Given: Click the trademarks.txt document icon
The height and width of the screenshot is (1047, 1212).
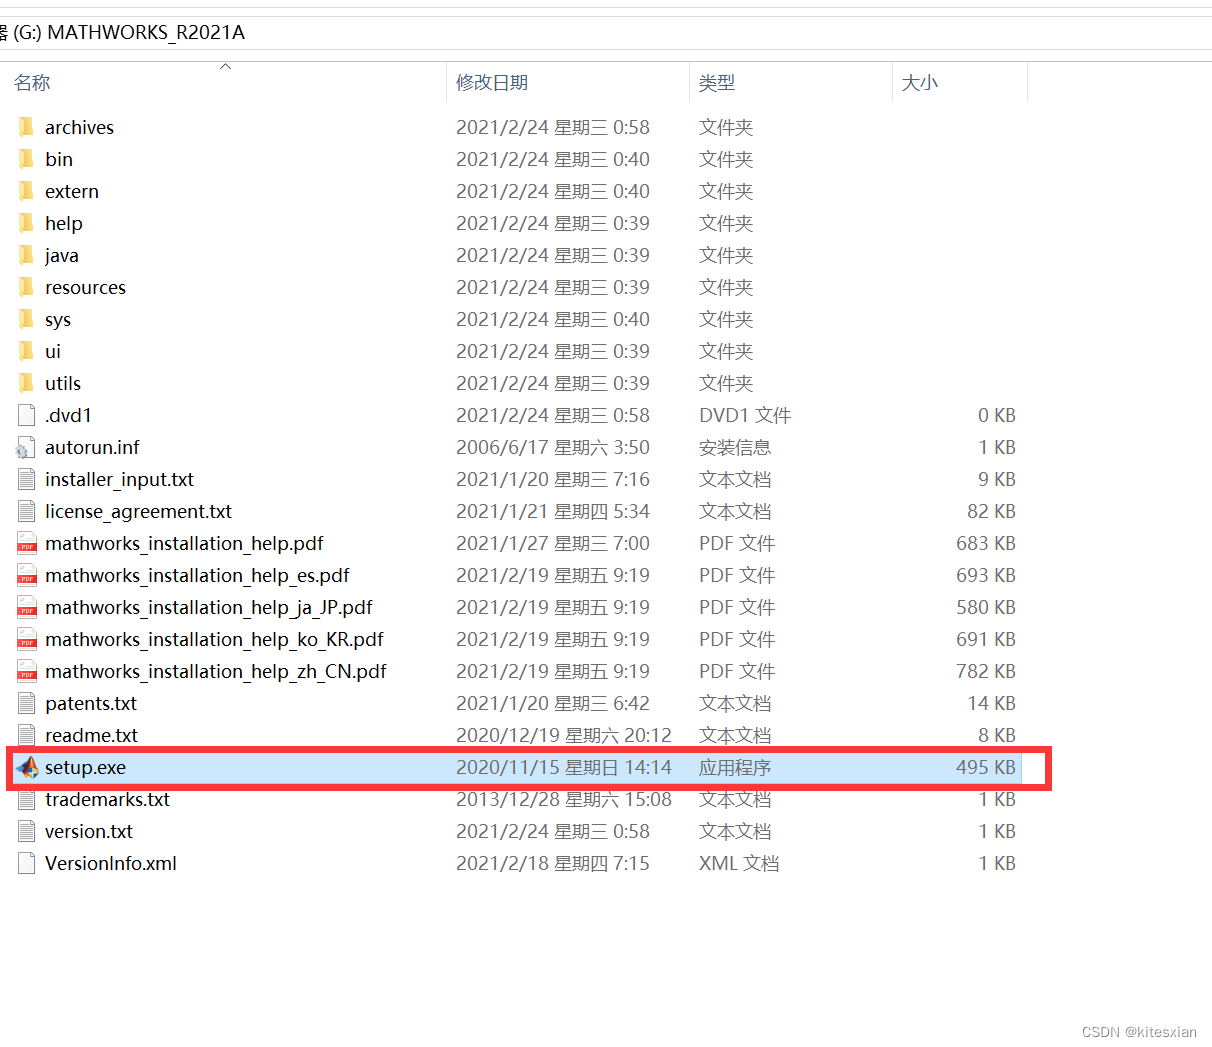Looking at the screenshot, I should (27, 799).
